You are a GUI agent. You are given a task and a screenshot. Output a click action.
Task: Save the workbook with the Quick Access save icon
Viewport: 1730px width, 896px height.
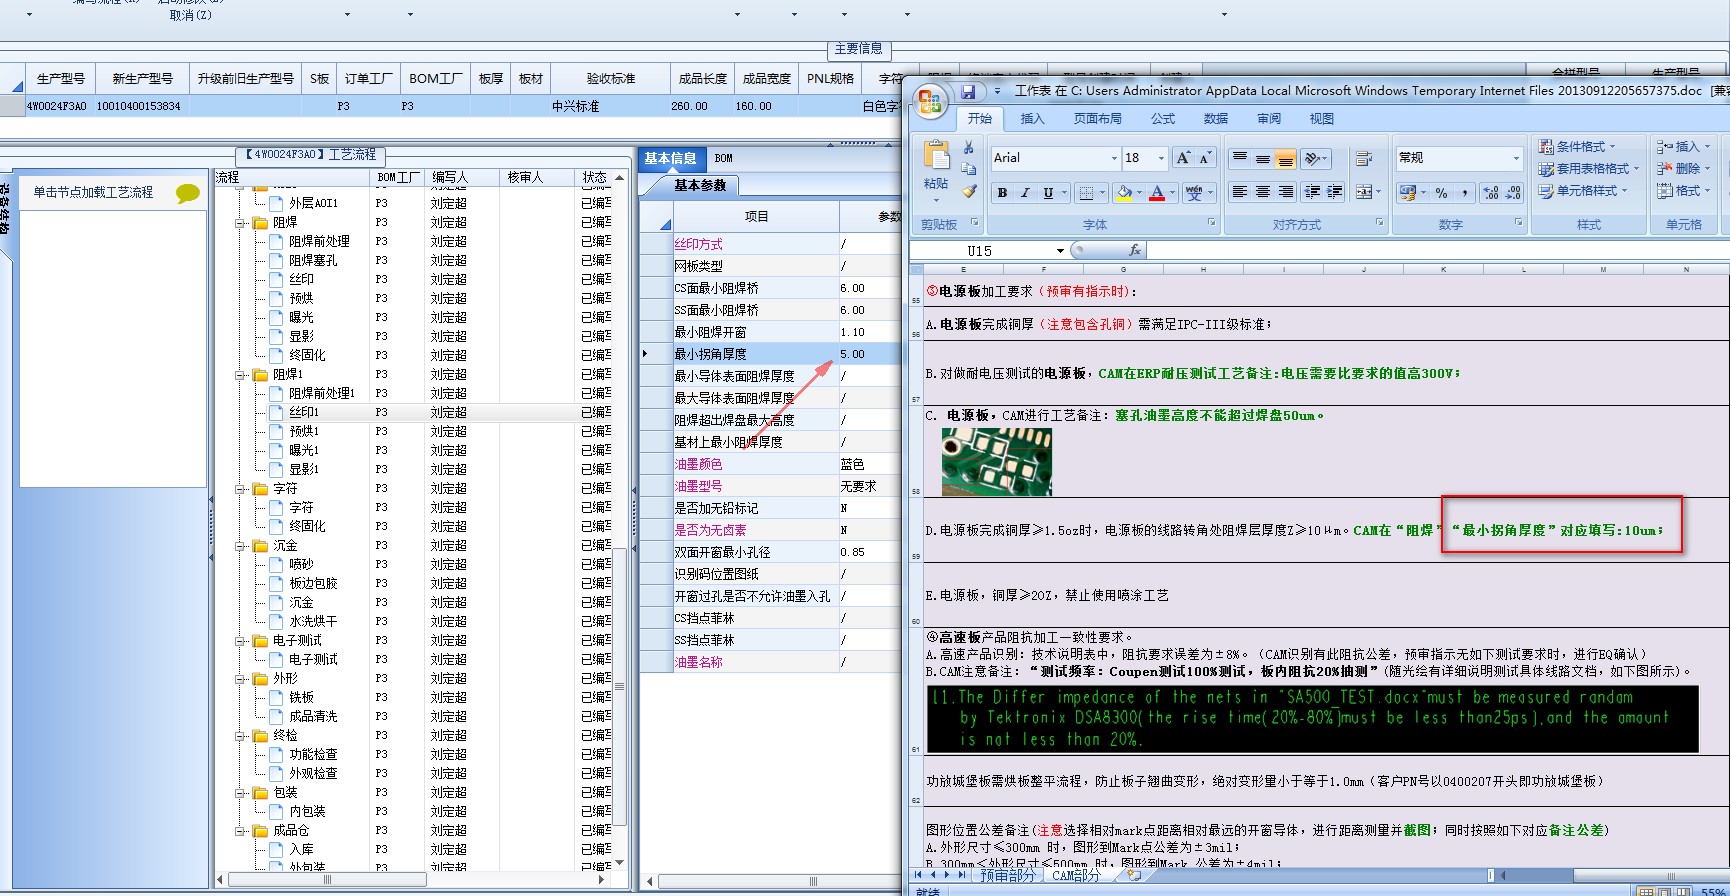pos(967,91)
